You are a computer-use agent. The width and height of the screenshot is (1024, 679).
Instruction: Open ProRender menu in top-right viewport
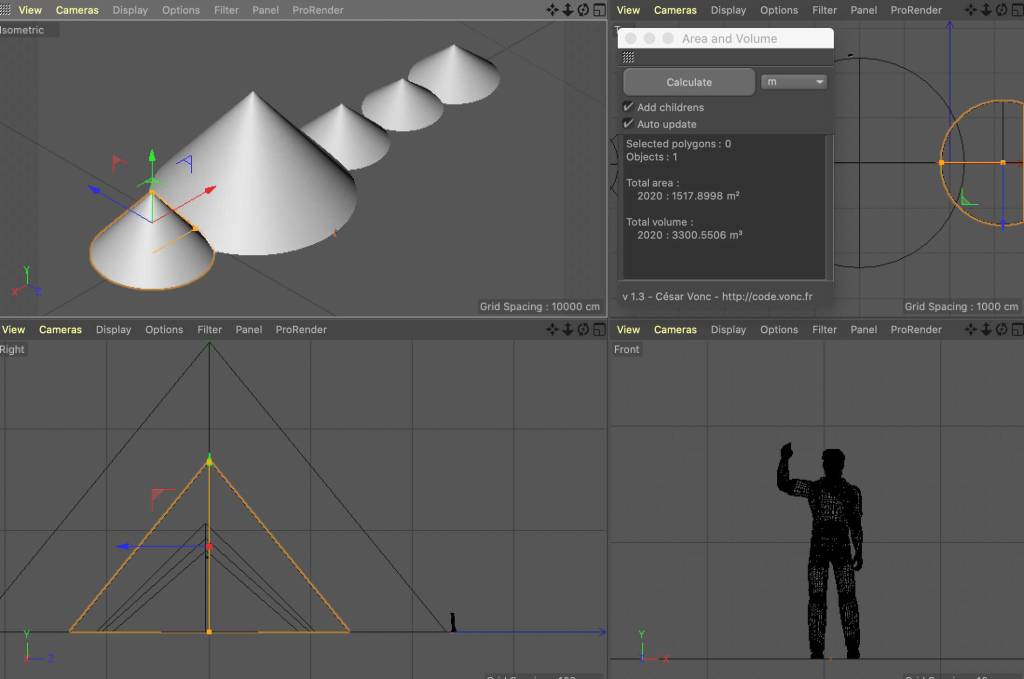[916, 10]
